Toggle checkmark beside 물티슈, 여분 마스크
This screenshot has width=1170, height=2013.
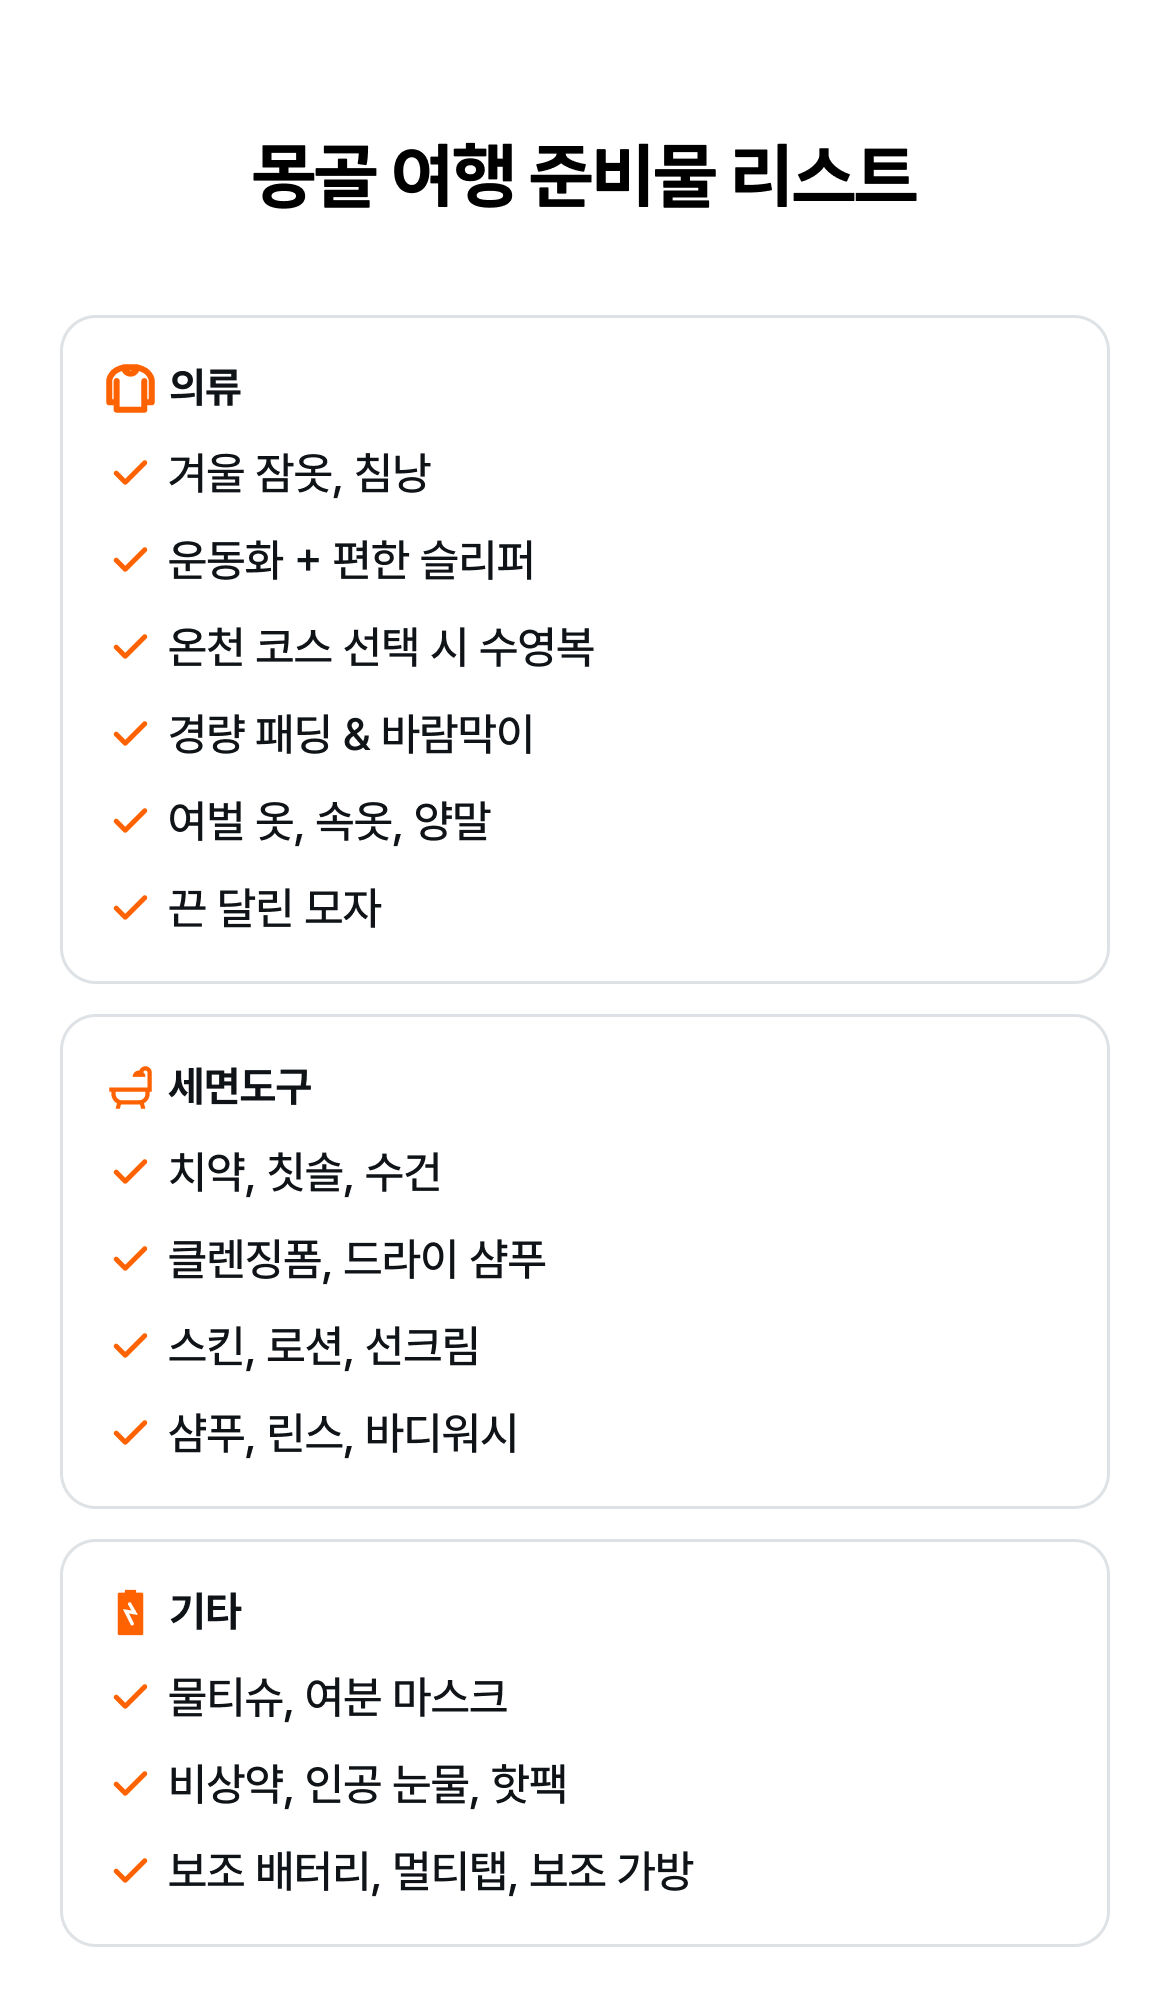[130, 1697]
